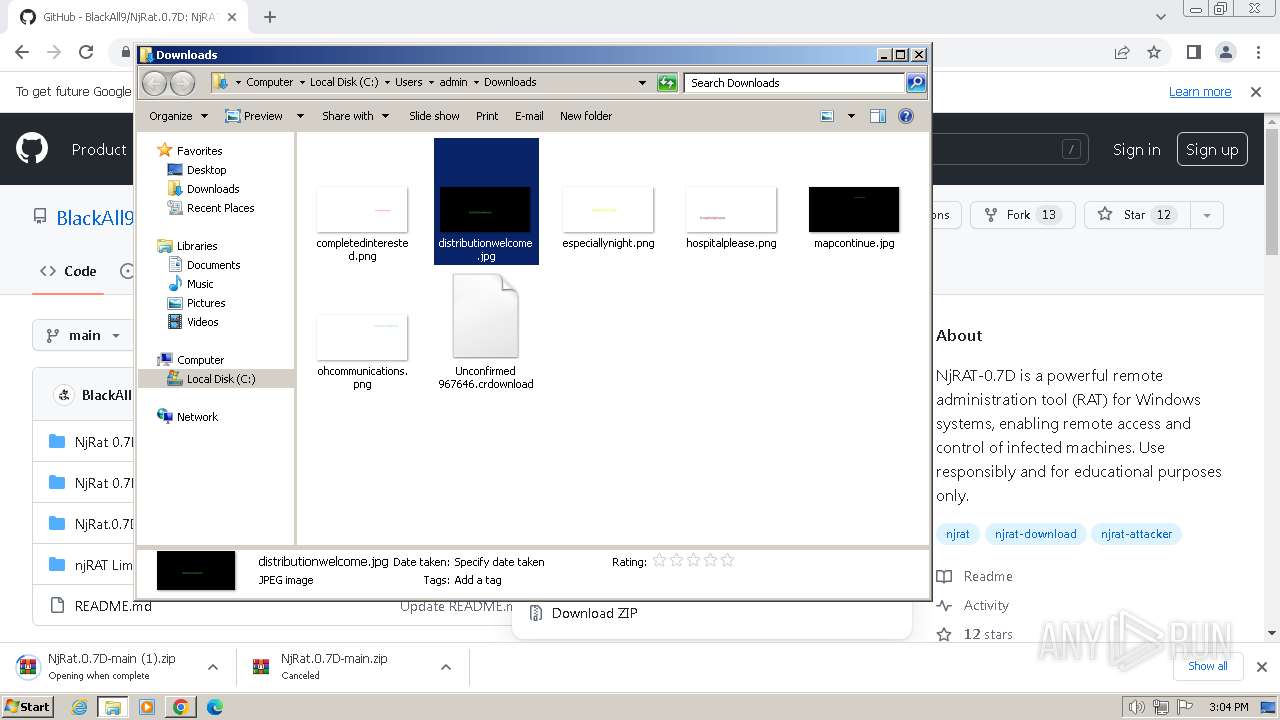Click E-mail in Explorer toolbar

click(x=529, y=116)
